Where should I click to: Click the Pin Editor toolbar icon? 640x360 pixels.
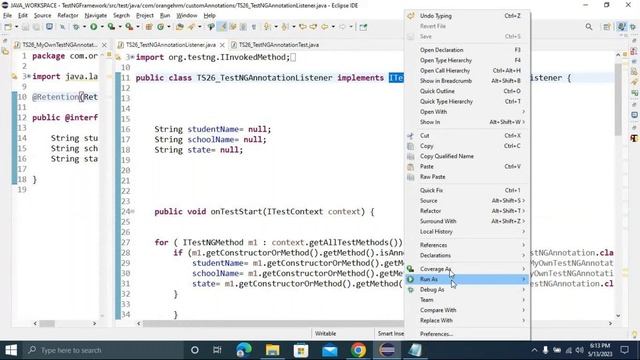363,27
